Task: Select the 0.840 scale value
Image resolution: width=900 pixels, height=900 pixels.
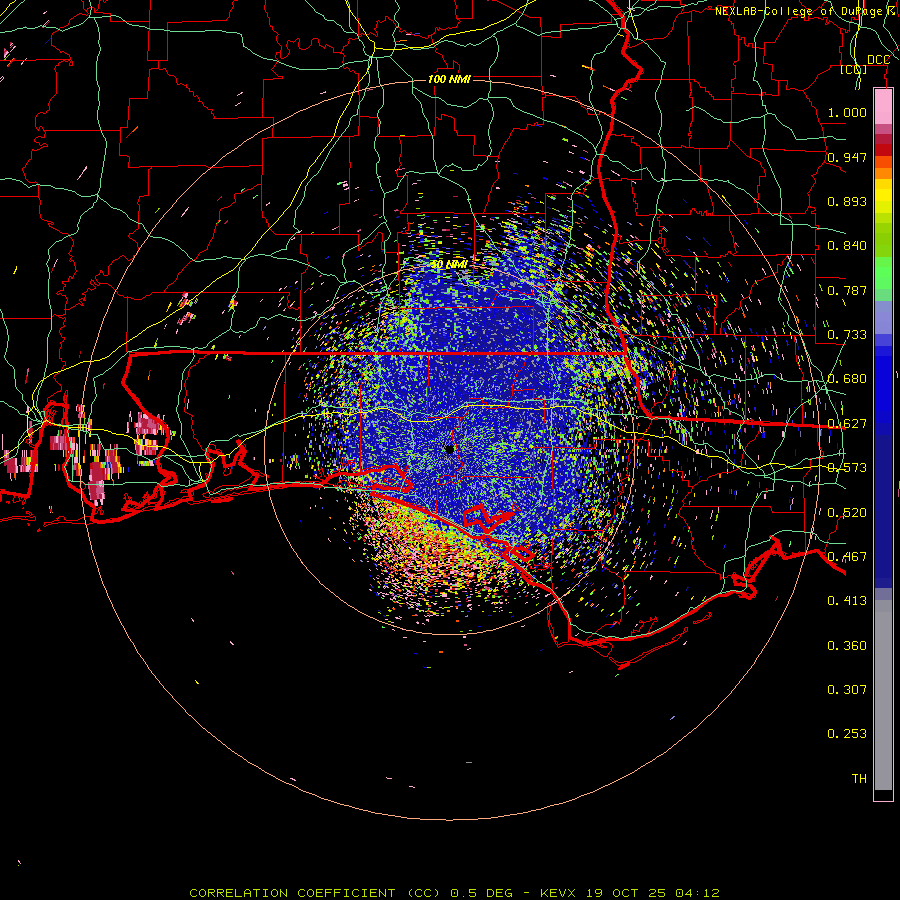Action: pos(847,246)
